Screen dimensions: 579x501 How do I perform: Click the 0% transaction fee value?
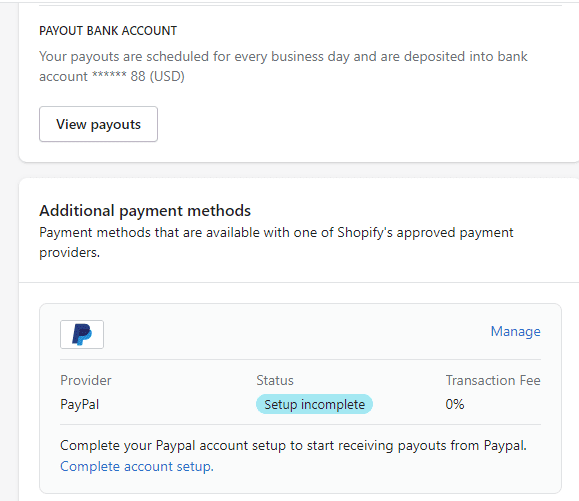point(455,404)
